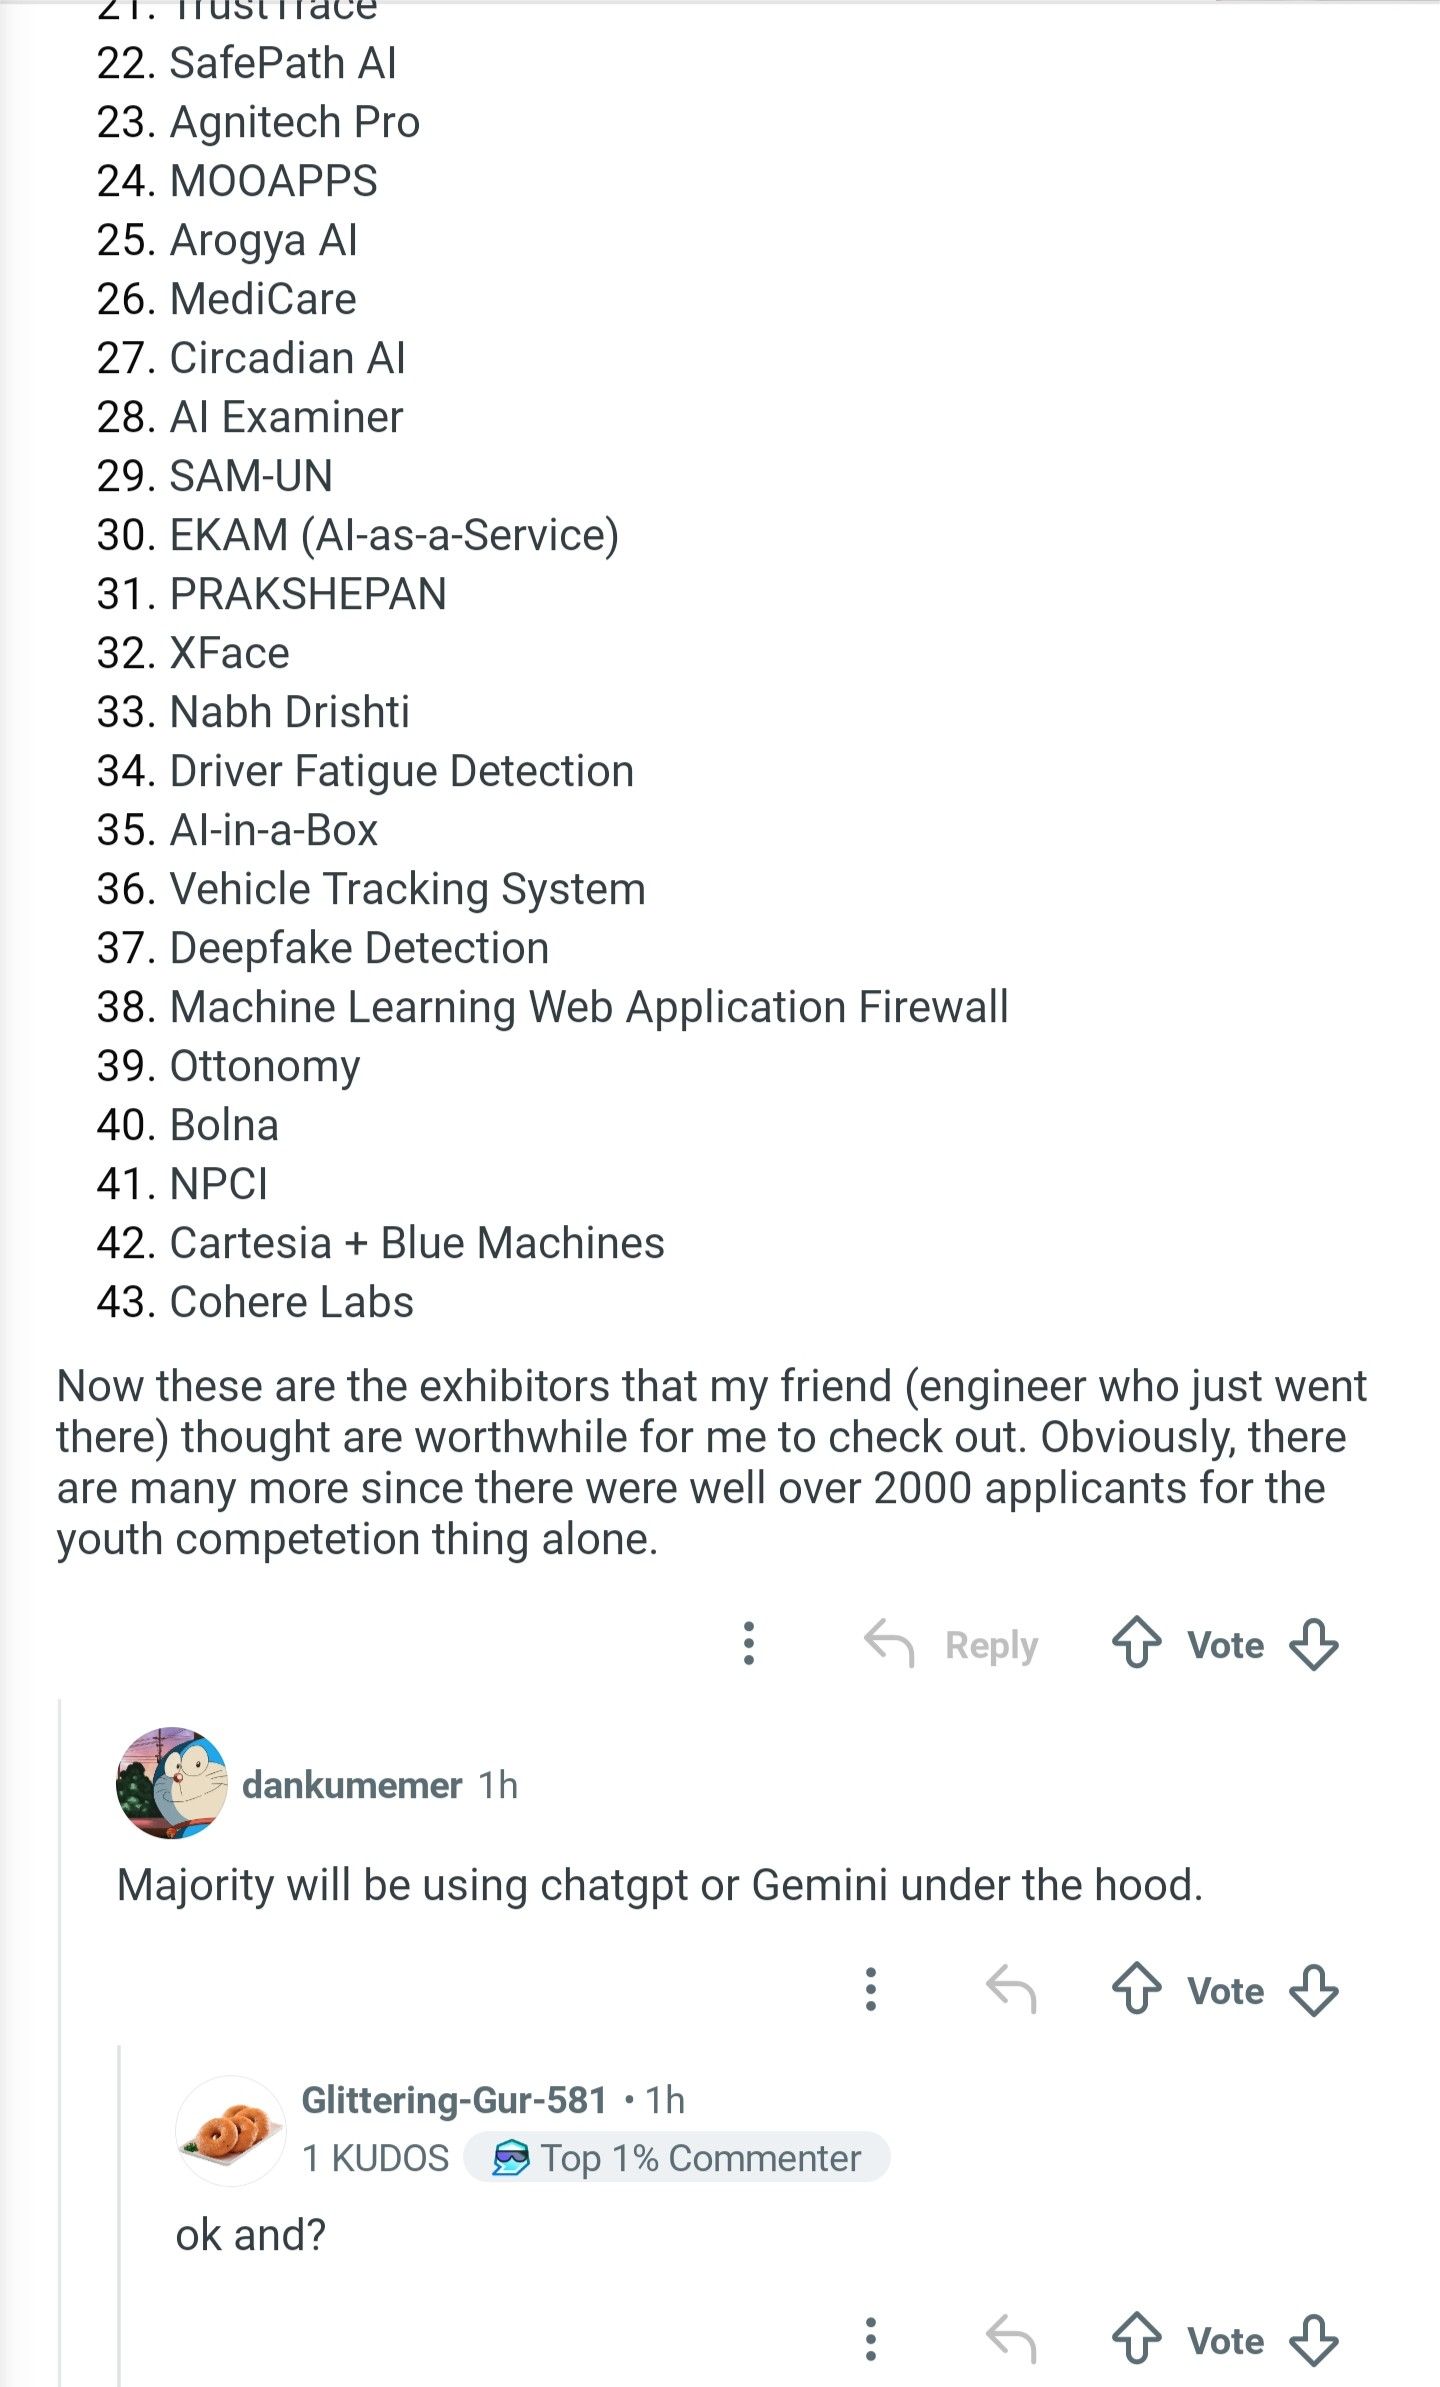Downvote dankumemer's comment
Image resolution: width=1440 pixels, height=2387 pixels.
click(x=1313, y=1990)
